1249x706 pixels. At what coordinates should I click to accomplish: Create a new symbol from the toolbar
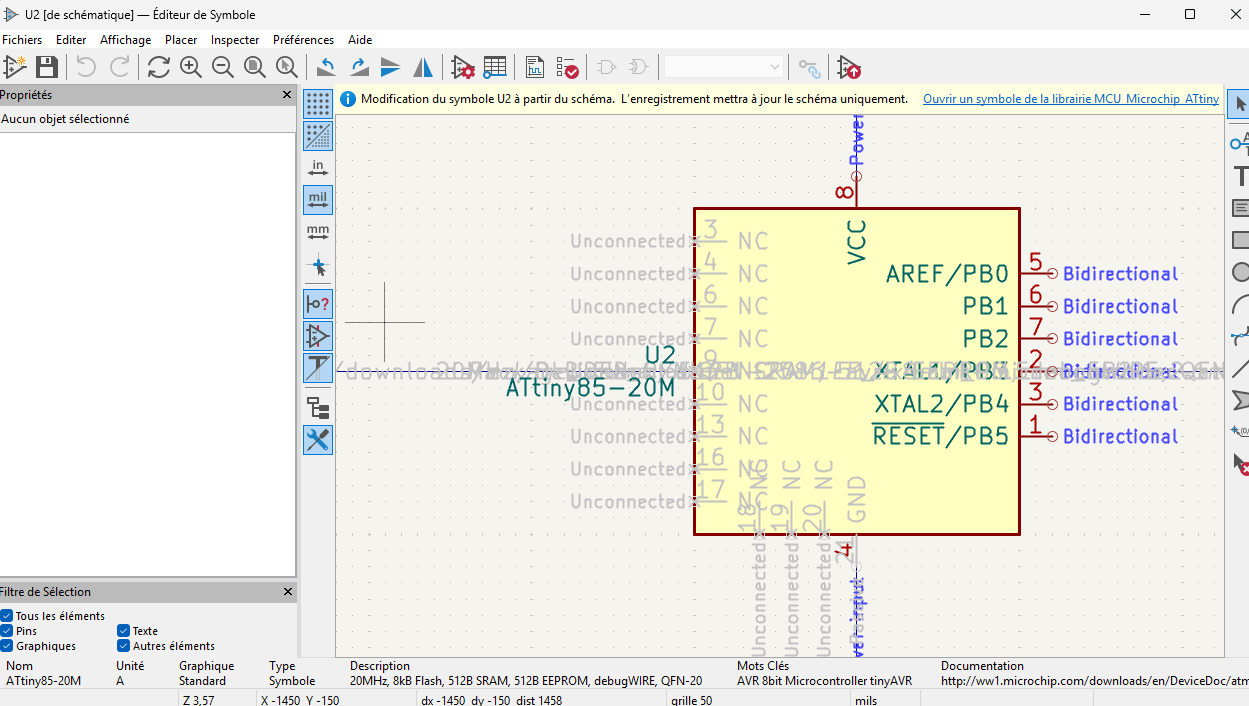click(15, 67)
